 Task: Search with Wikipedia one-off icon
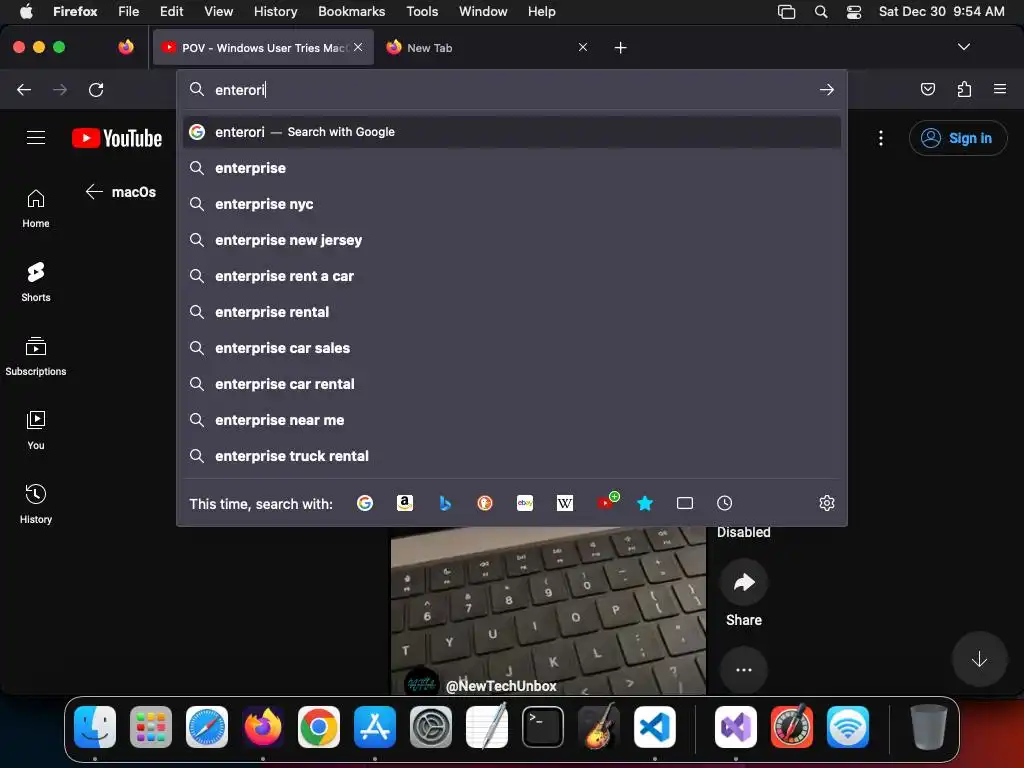565,503
